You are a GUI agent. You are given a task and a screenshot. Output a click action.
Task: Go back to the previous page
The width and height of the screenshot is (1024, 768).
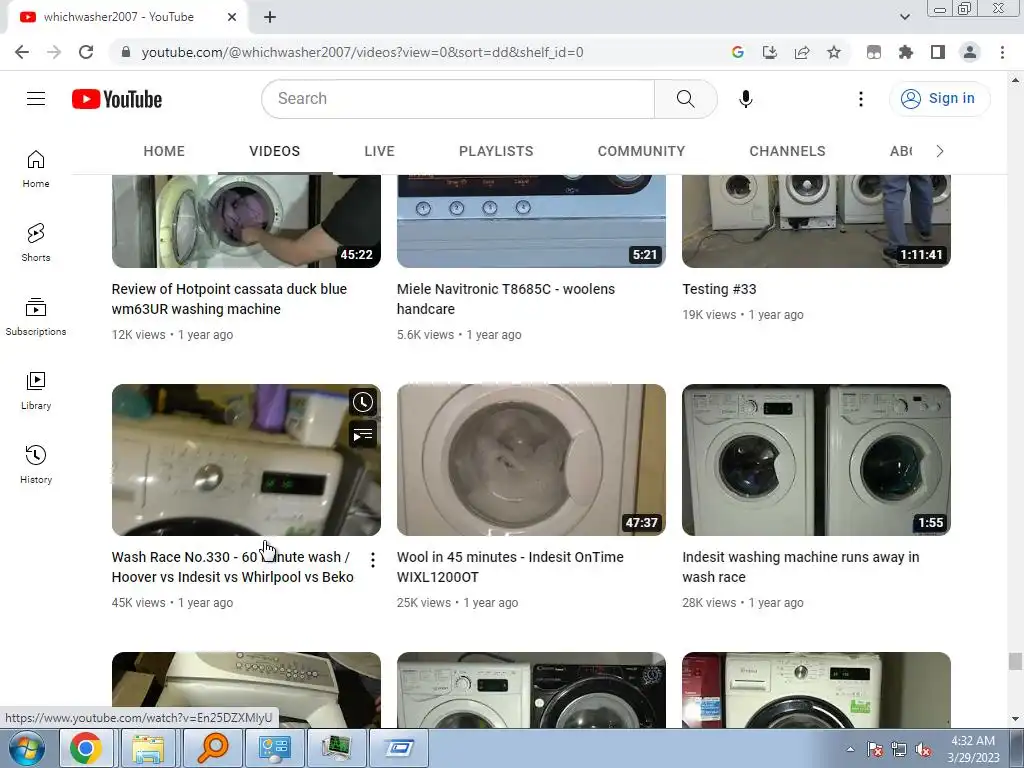click(x=22, y=52)
